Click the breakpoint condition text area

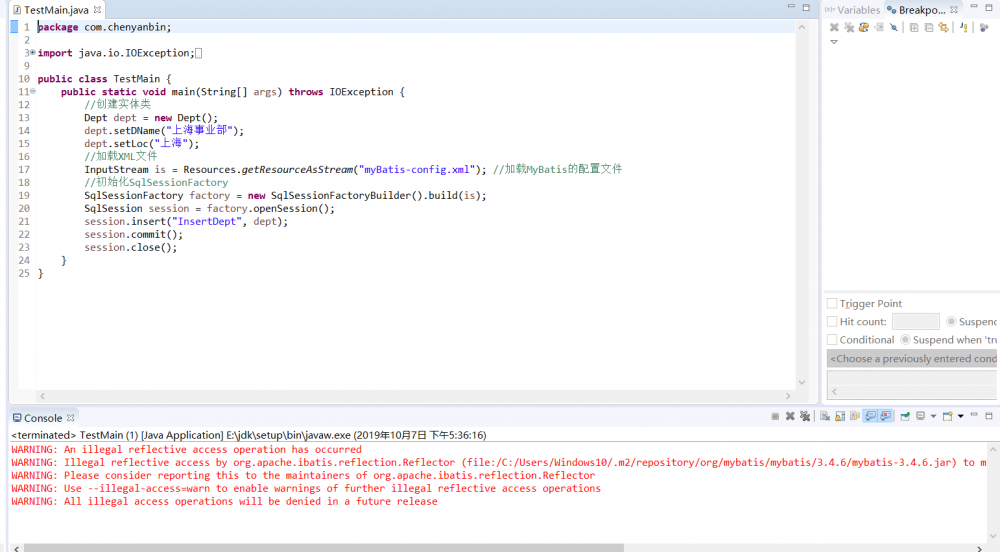pos(913,379)
